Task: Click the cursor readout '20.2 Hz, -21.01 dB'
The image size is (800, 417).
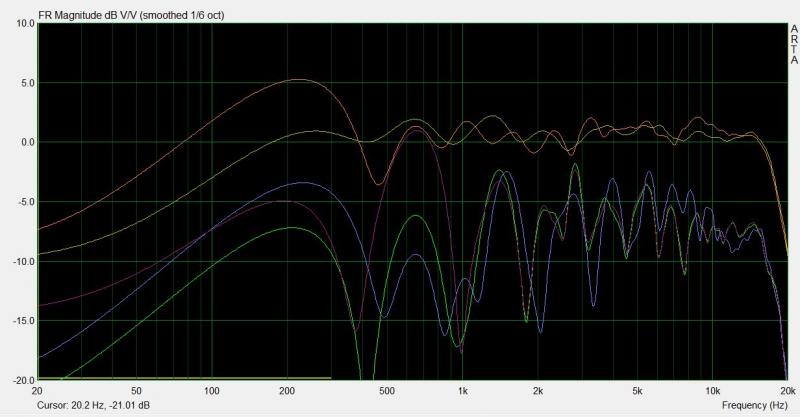Action: coord(112,405)
